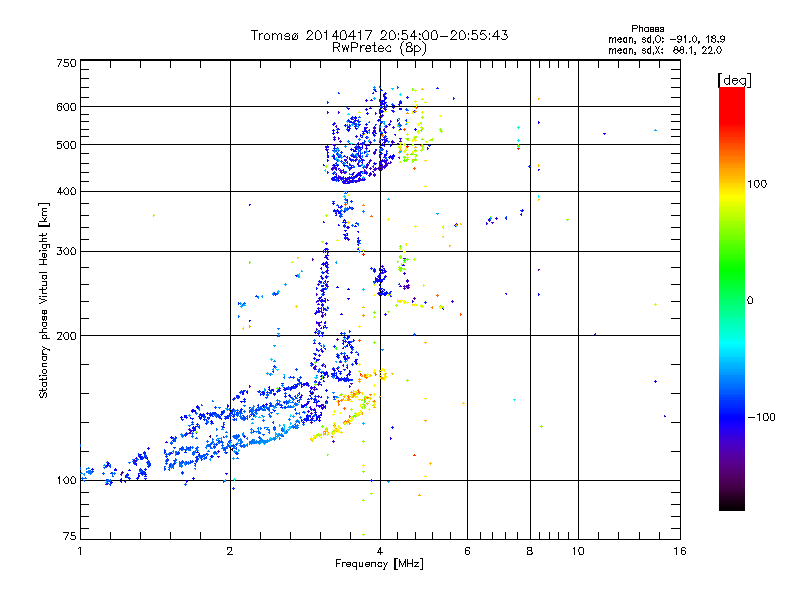Click the black bottom of the colorbar
The height and width of the screenshot is (600, 800).
(x=732, y=503)
